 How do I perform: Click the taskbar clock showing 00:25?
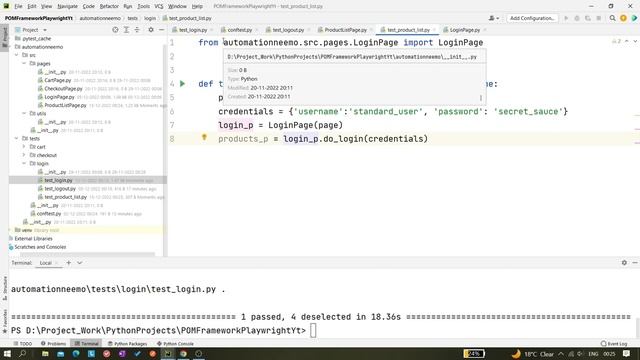609,354
